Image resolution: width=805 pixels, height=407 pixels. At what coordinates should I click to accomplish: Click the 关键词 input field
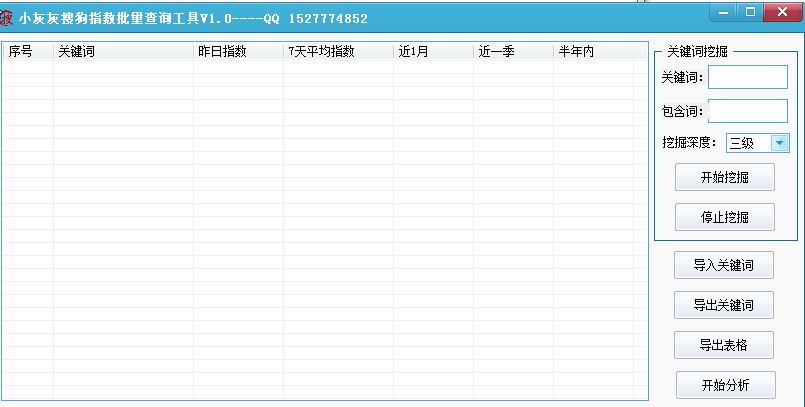pyautogui.click(x=747, y=77)
